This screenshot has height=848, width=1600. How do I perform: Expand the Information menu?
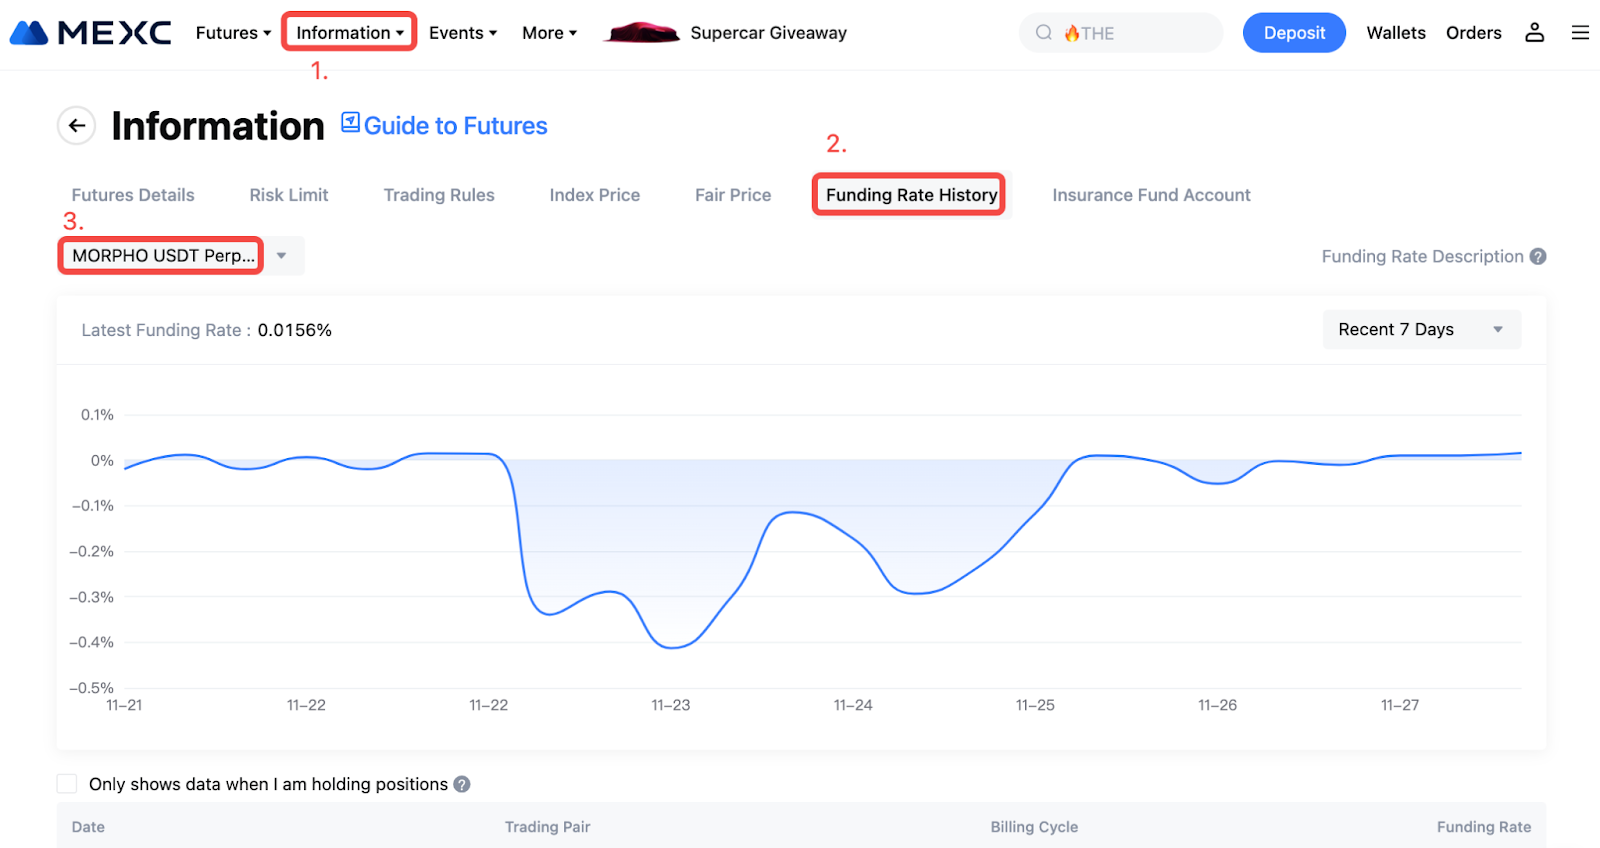point(349,33)
